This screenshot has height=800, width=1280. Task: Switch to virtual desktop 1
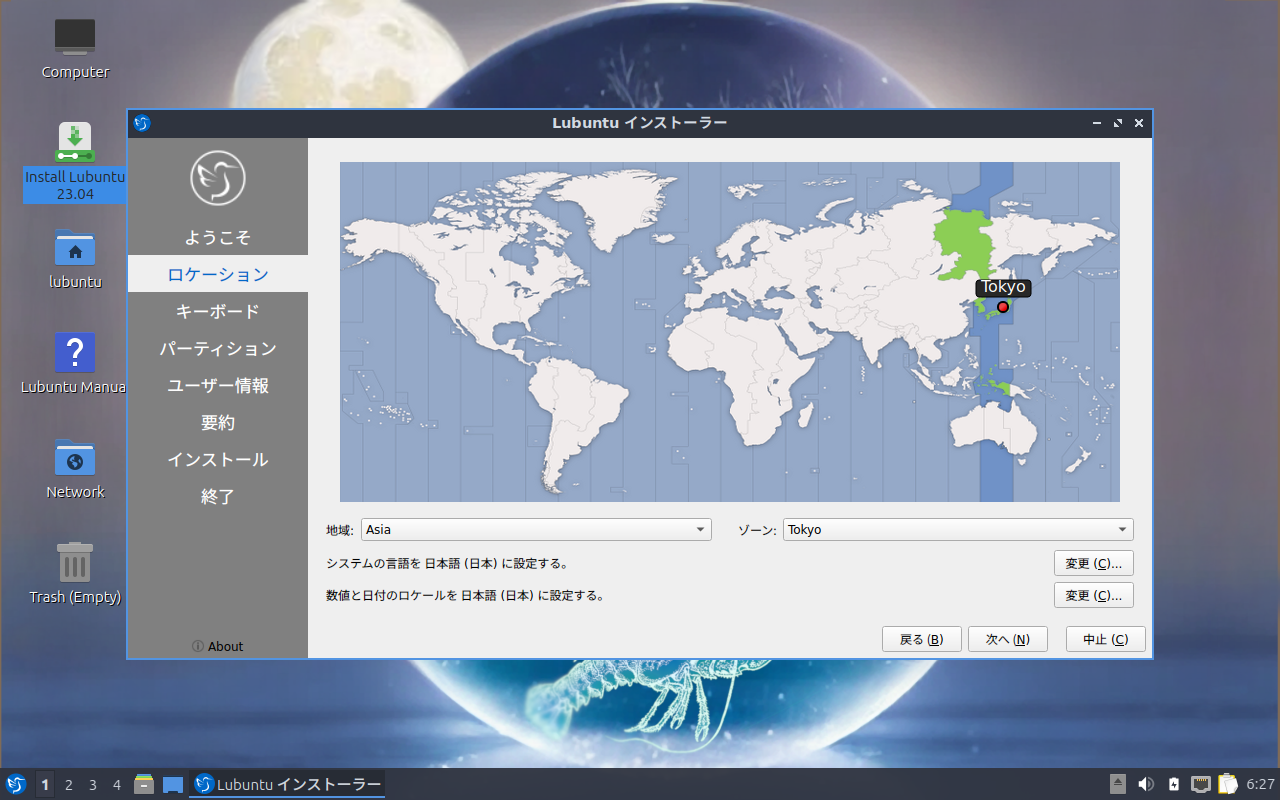pos(45,785)
